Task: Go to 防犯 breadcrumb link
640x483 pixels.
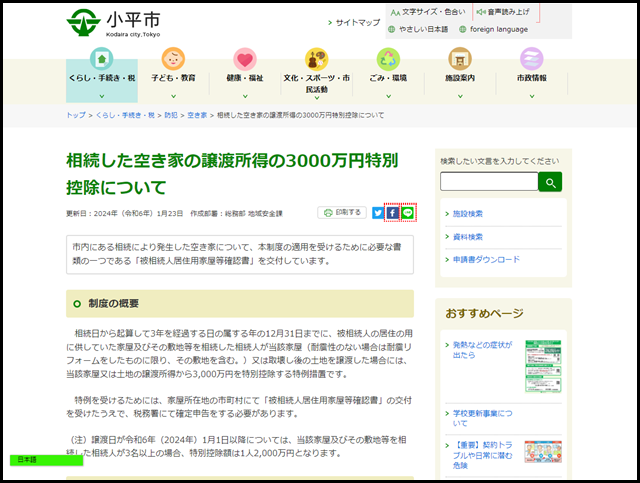Action: click(x=171, y=115)
